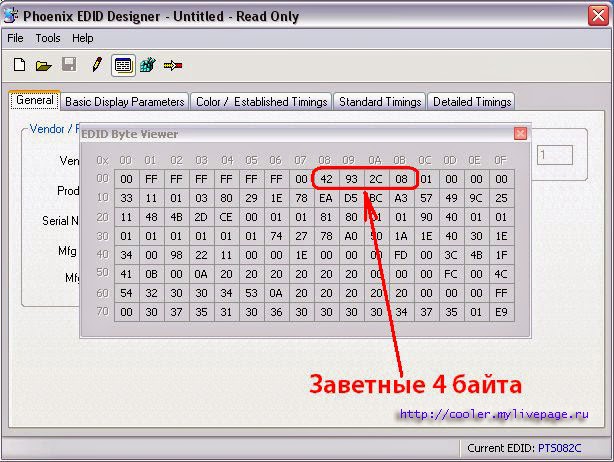Image resolution: width=614 pixels, height=462 pixels.
Task: Click the row 70 offset label
Action: [103, 312]
